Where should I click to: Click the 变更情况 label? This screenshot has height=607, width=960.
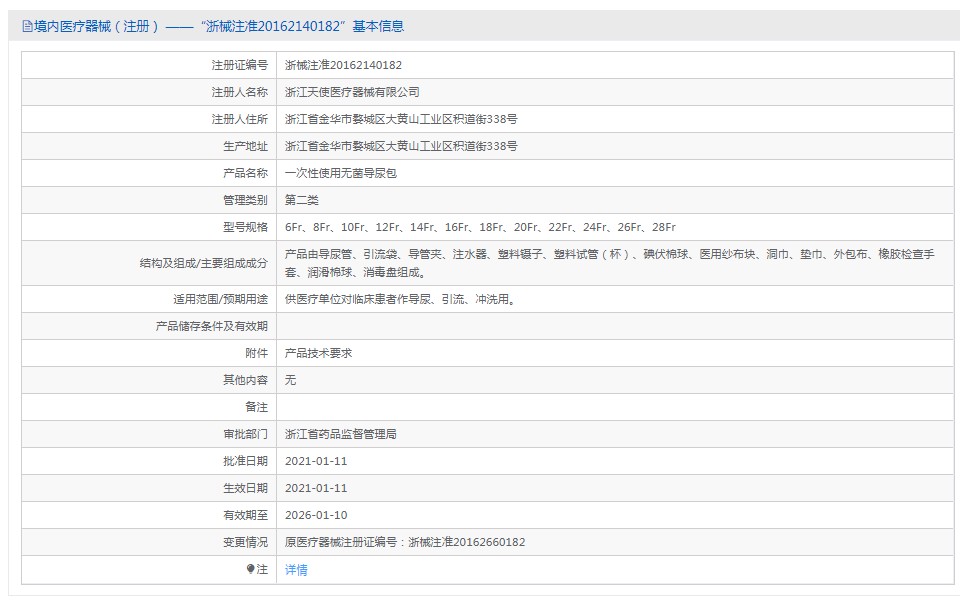(x=246, y=542)
